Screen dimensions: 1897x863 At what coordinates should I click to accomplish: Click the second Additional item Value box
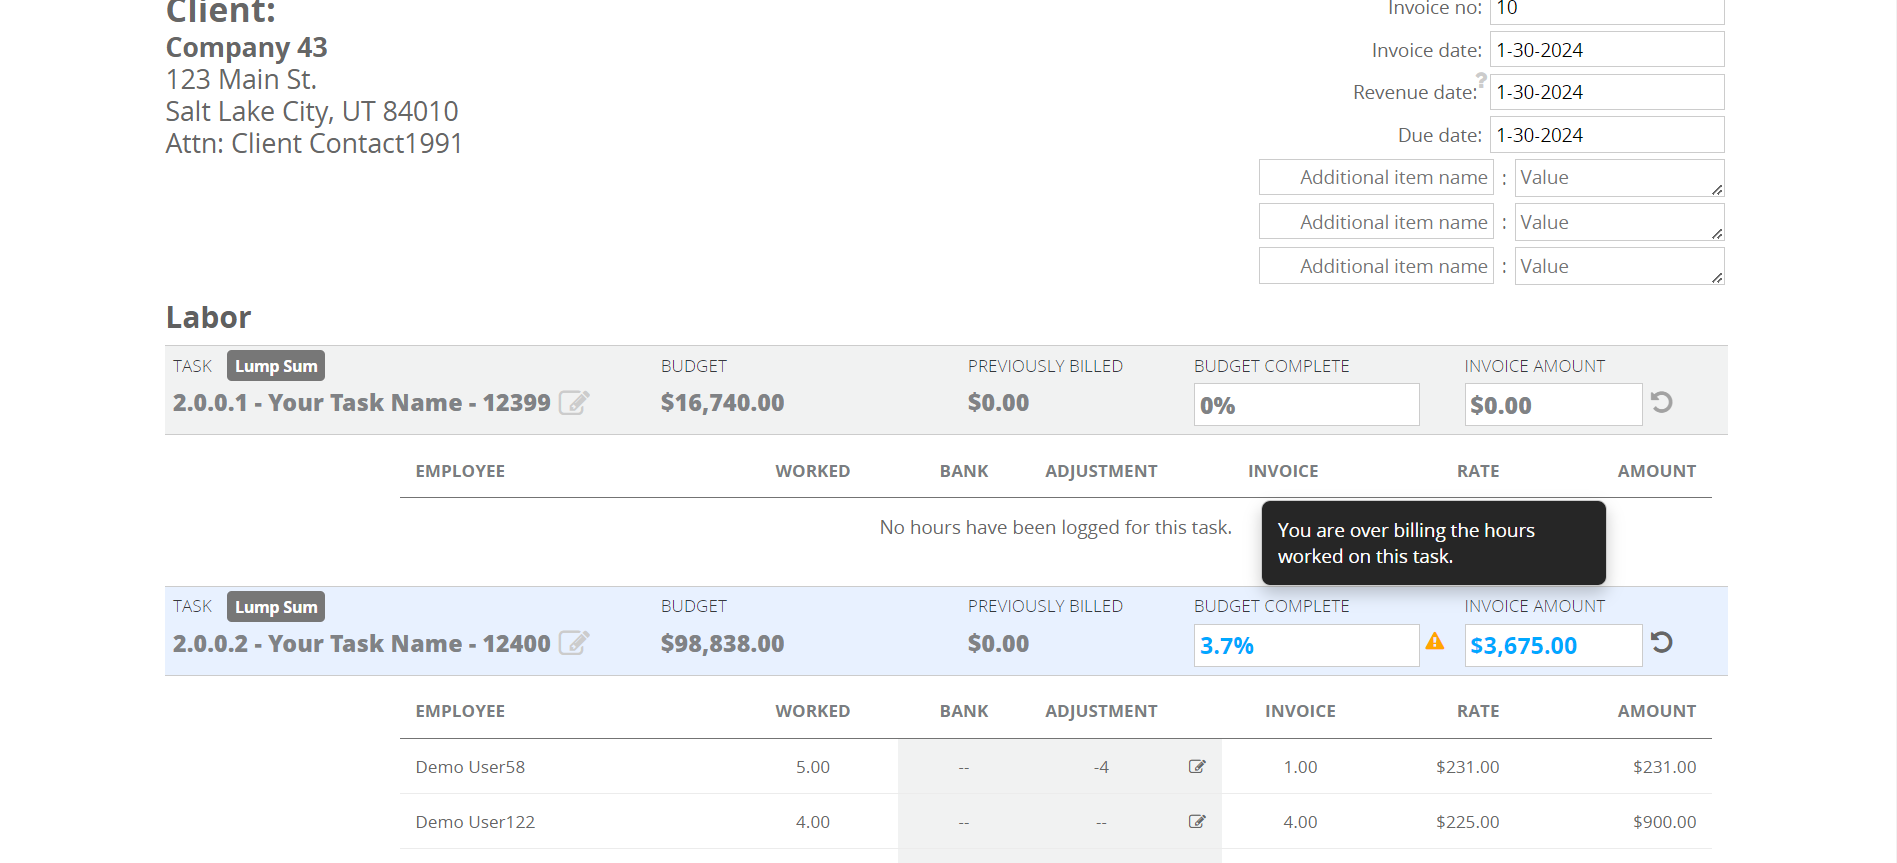[1619, 222]
